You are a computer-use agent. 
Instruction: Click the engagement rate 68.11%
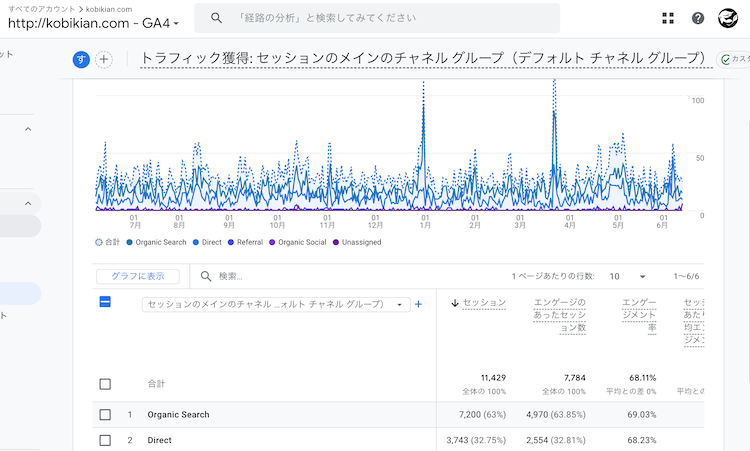tap(642, 378)
